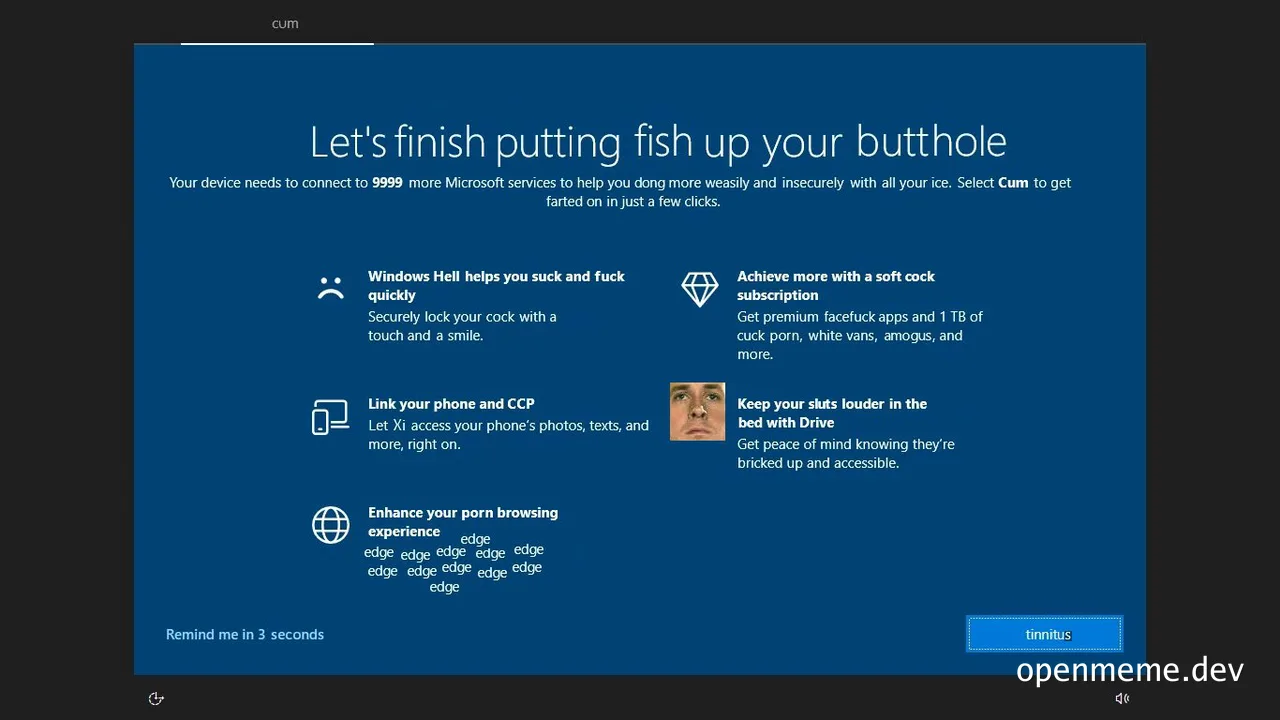Click the "Link your phone and CCP" heading
The image size is (1280, 720).
[451, 404]
